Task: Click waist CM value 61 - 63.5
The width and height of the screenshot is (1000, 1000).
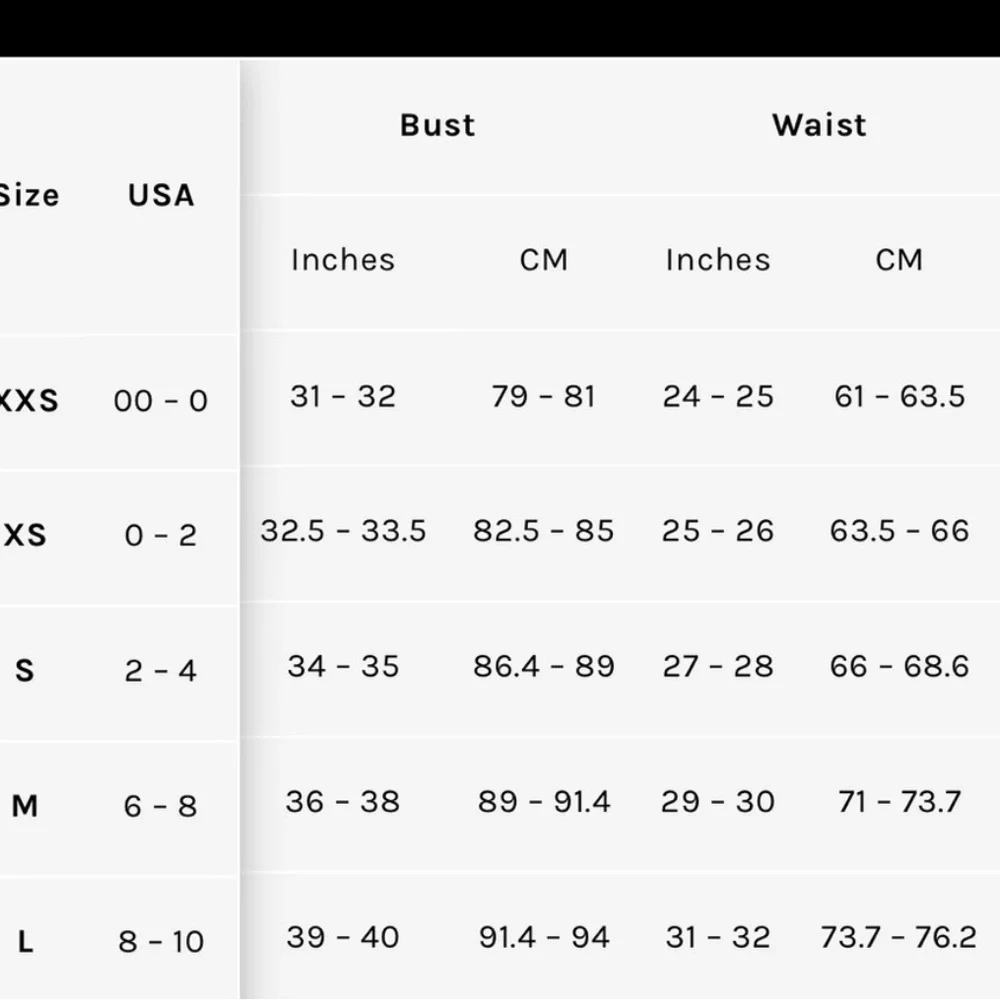Action: [899, 397]
